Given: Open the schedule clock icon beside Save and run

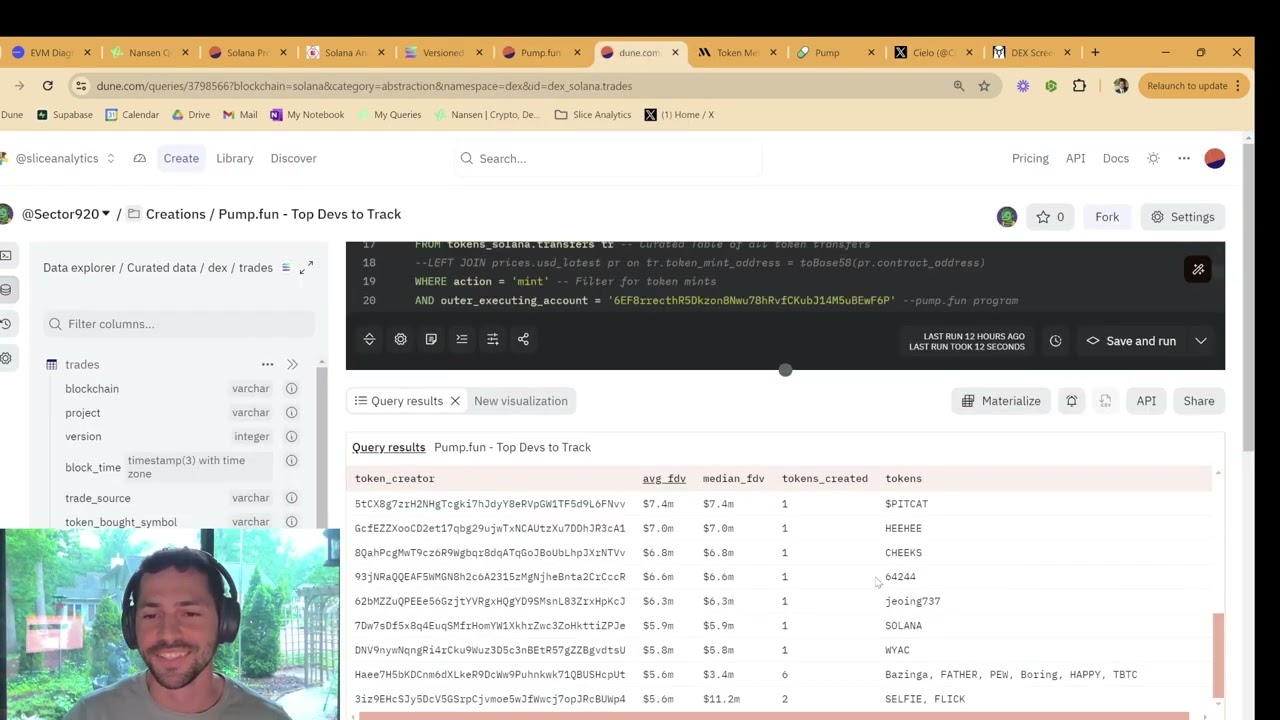Looking at the screenshot, I should pyautogui.click(x=1055, y=341).
